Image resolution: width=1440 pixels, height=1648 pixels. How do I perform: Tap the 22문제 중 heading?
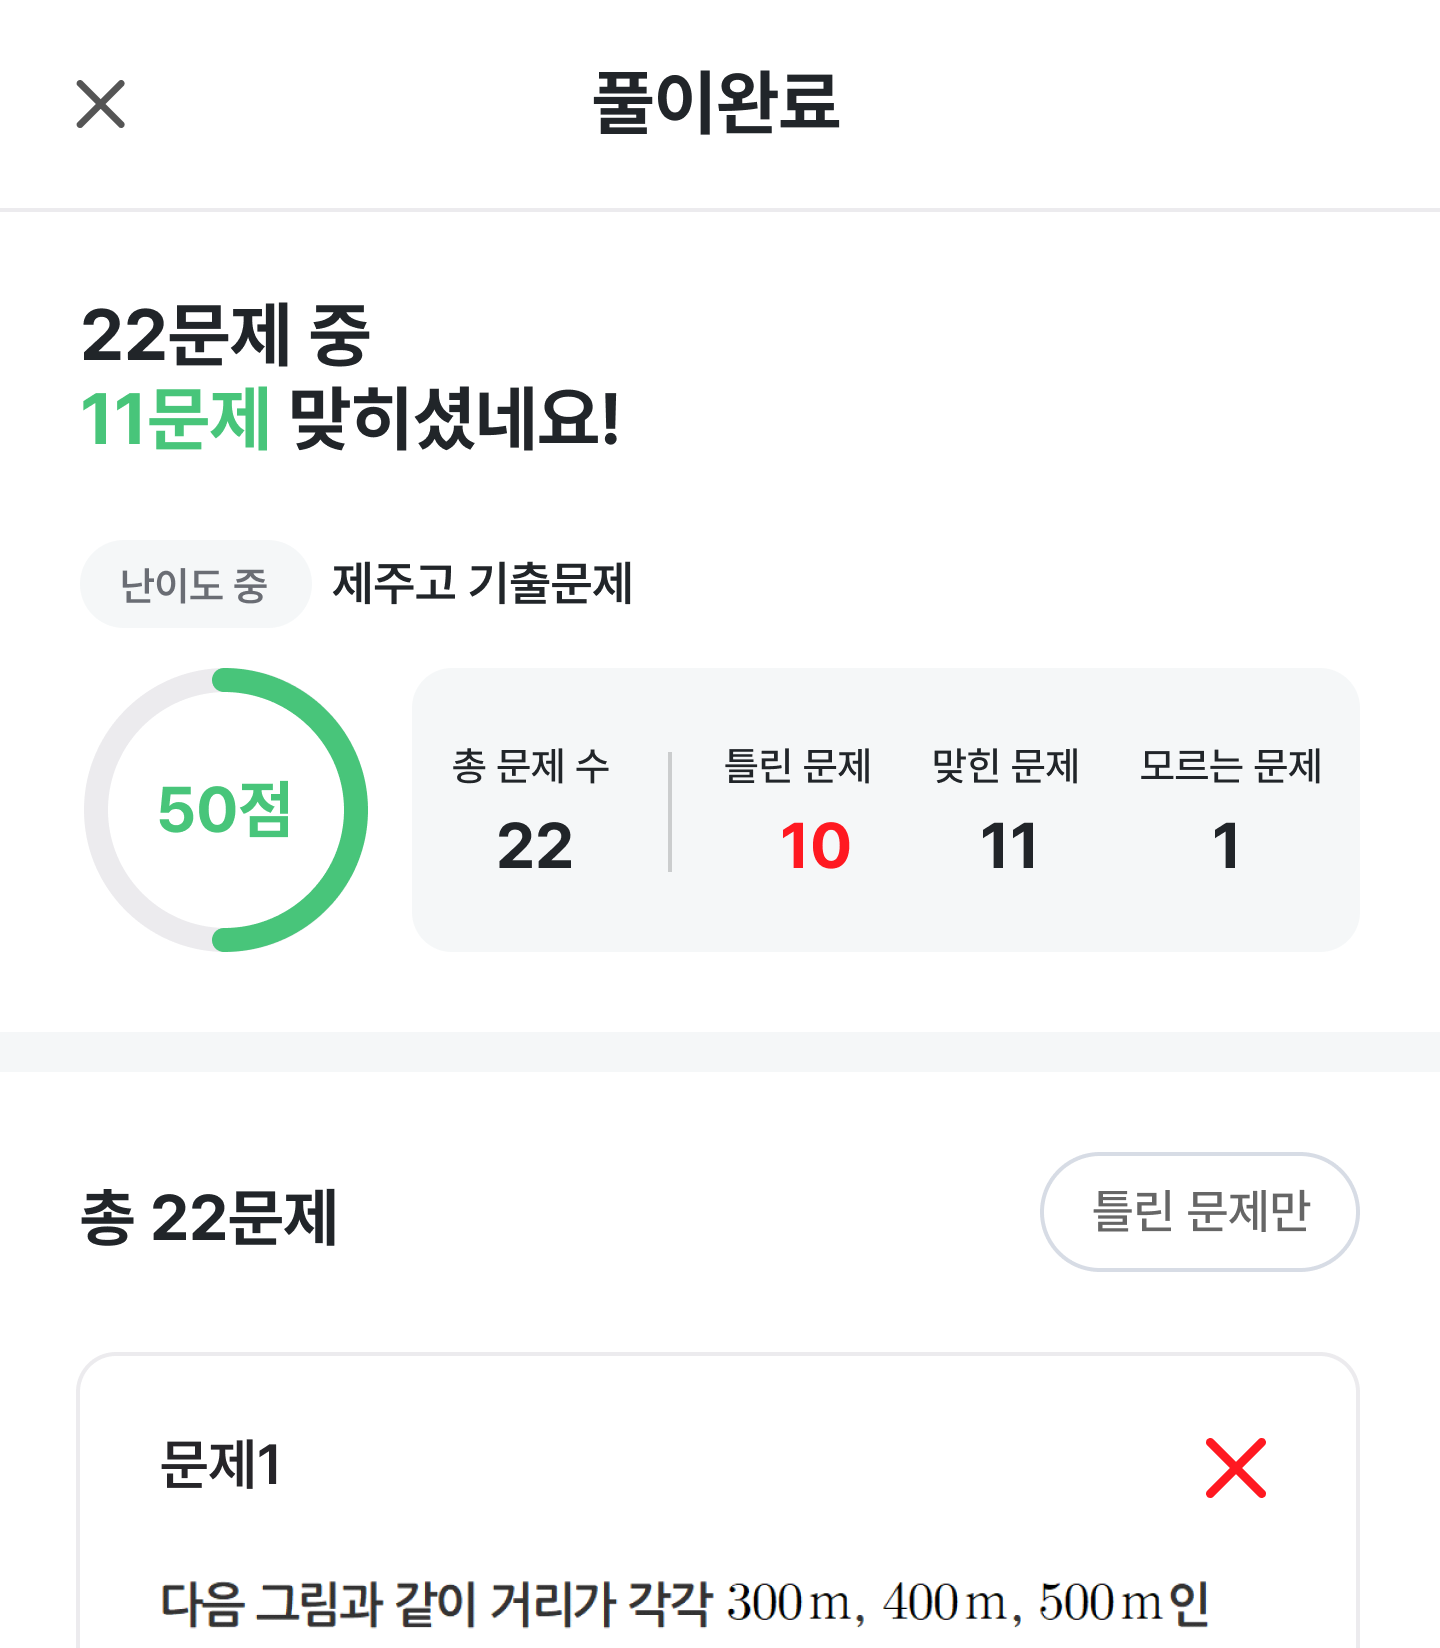point(226,335)
